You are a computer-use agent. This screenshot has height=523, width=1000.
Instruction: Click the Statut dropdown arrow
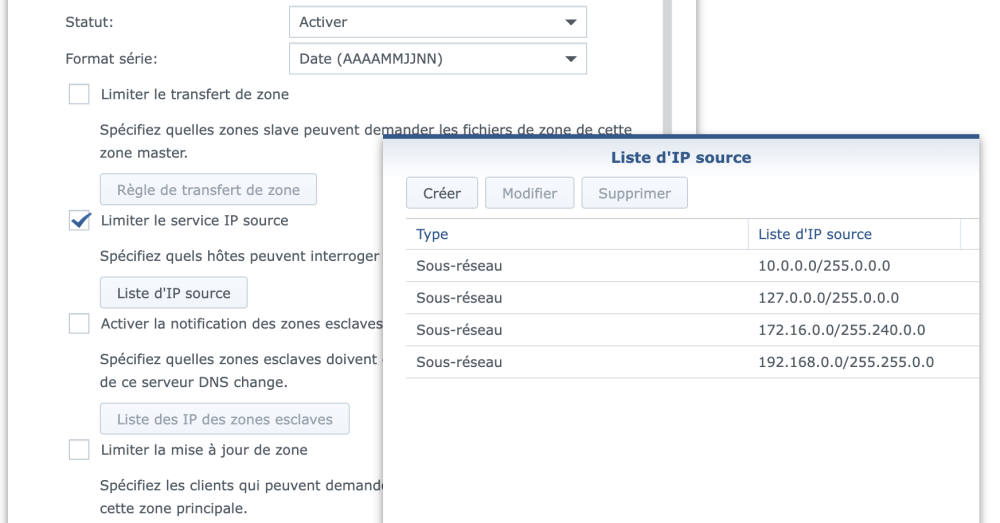point(571,21)
